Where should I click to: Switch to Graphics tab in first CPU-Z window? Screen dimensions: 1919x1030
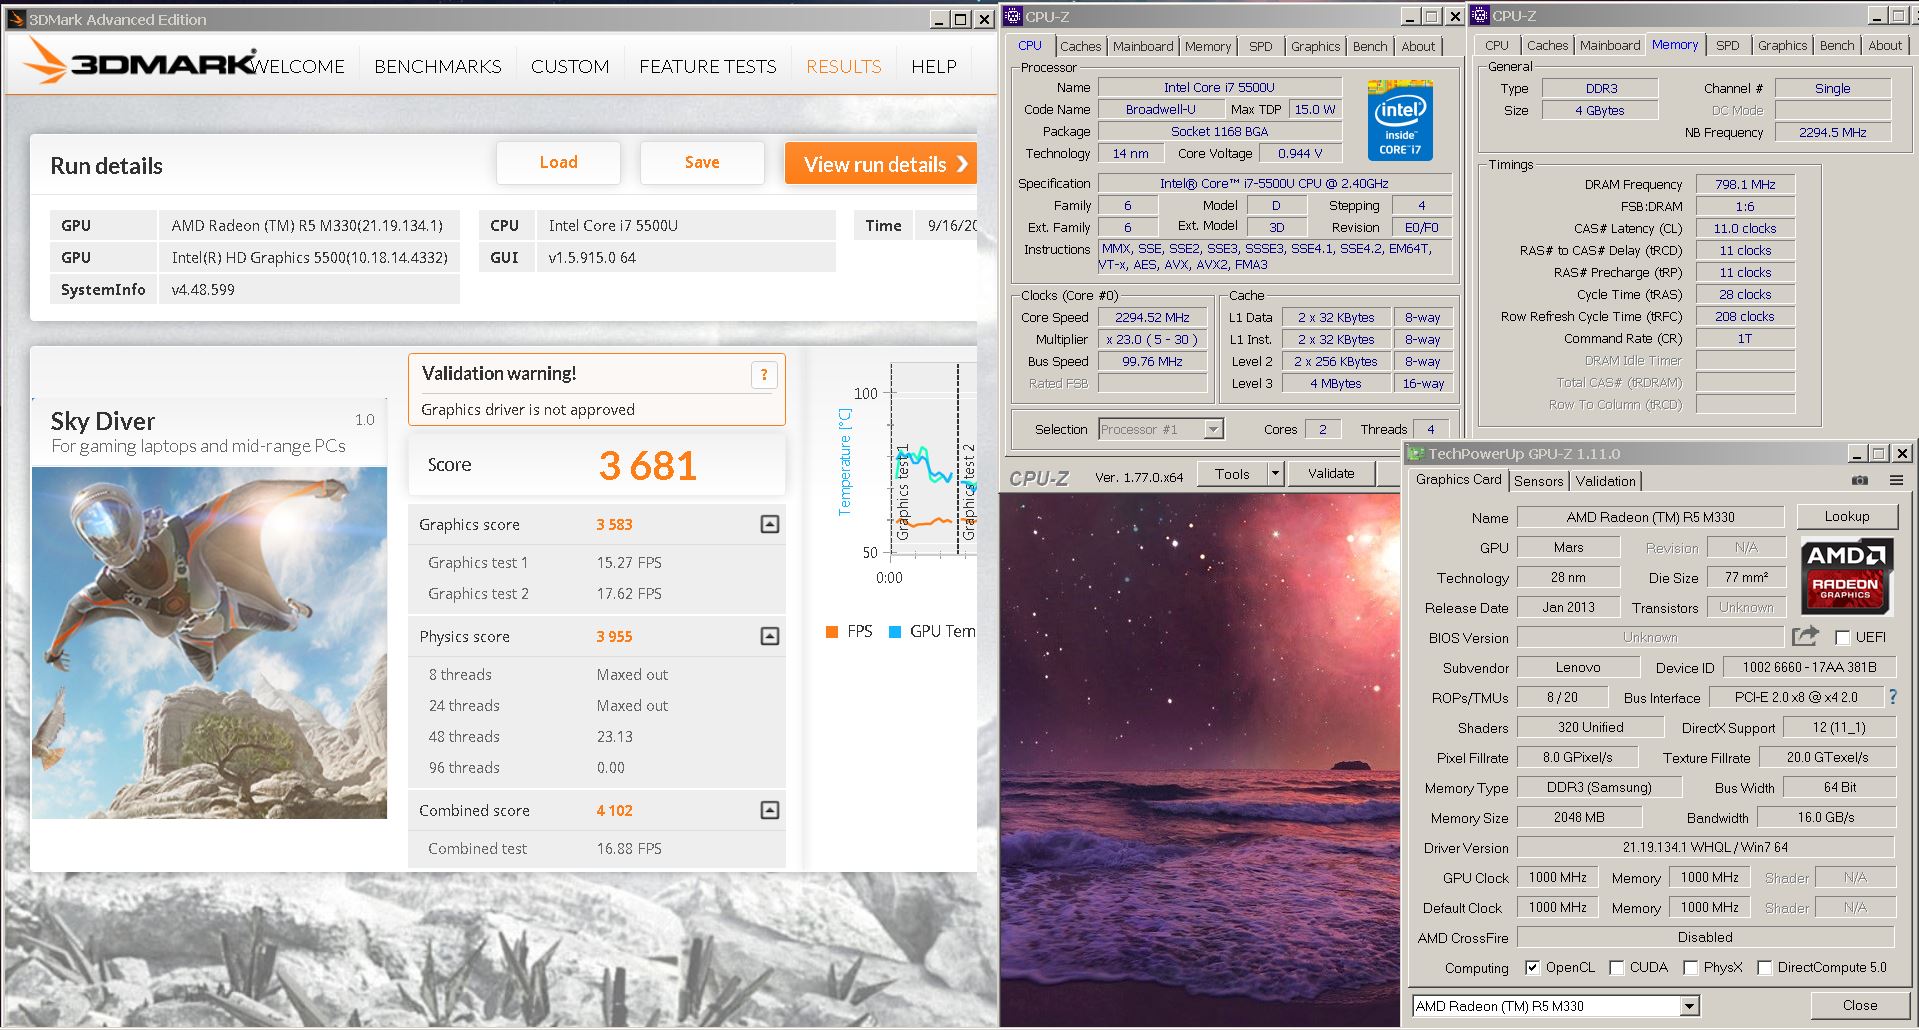point(1315,46)
